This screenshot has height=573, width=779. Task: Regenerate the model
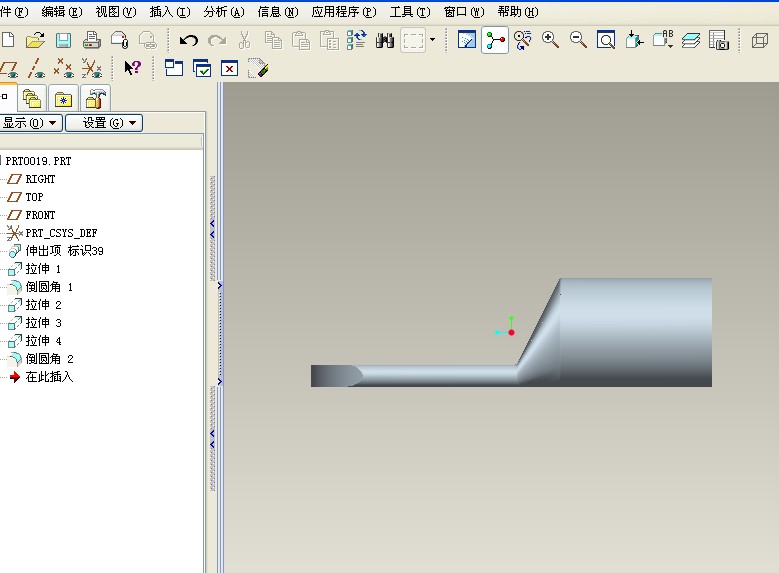tap(357, 40)
